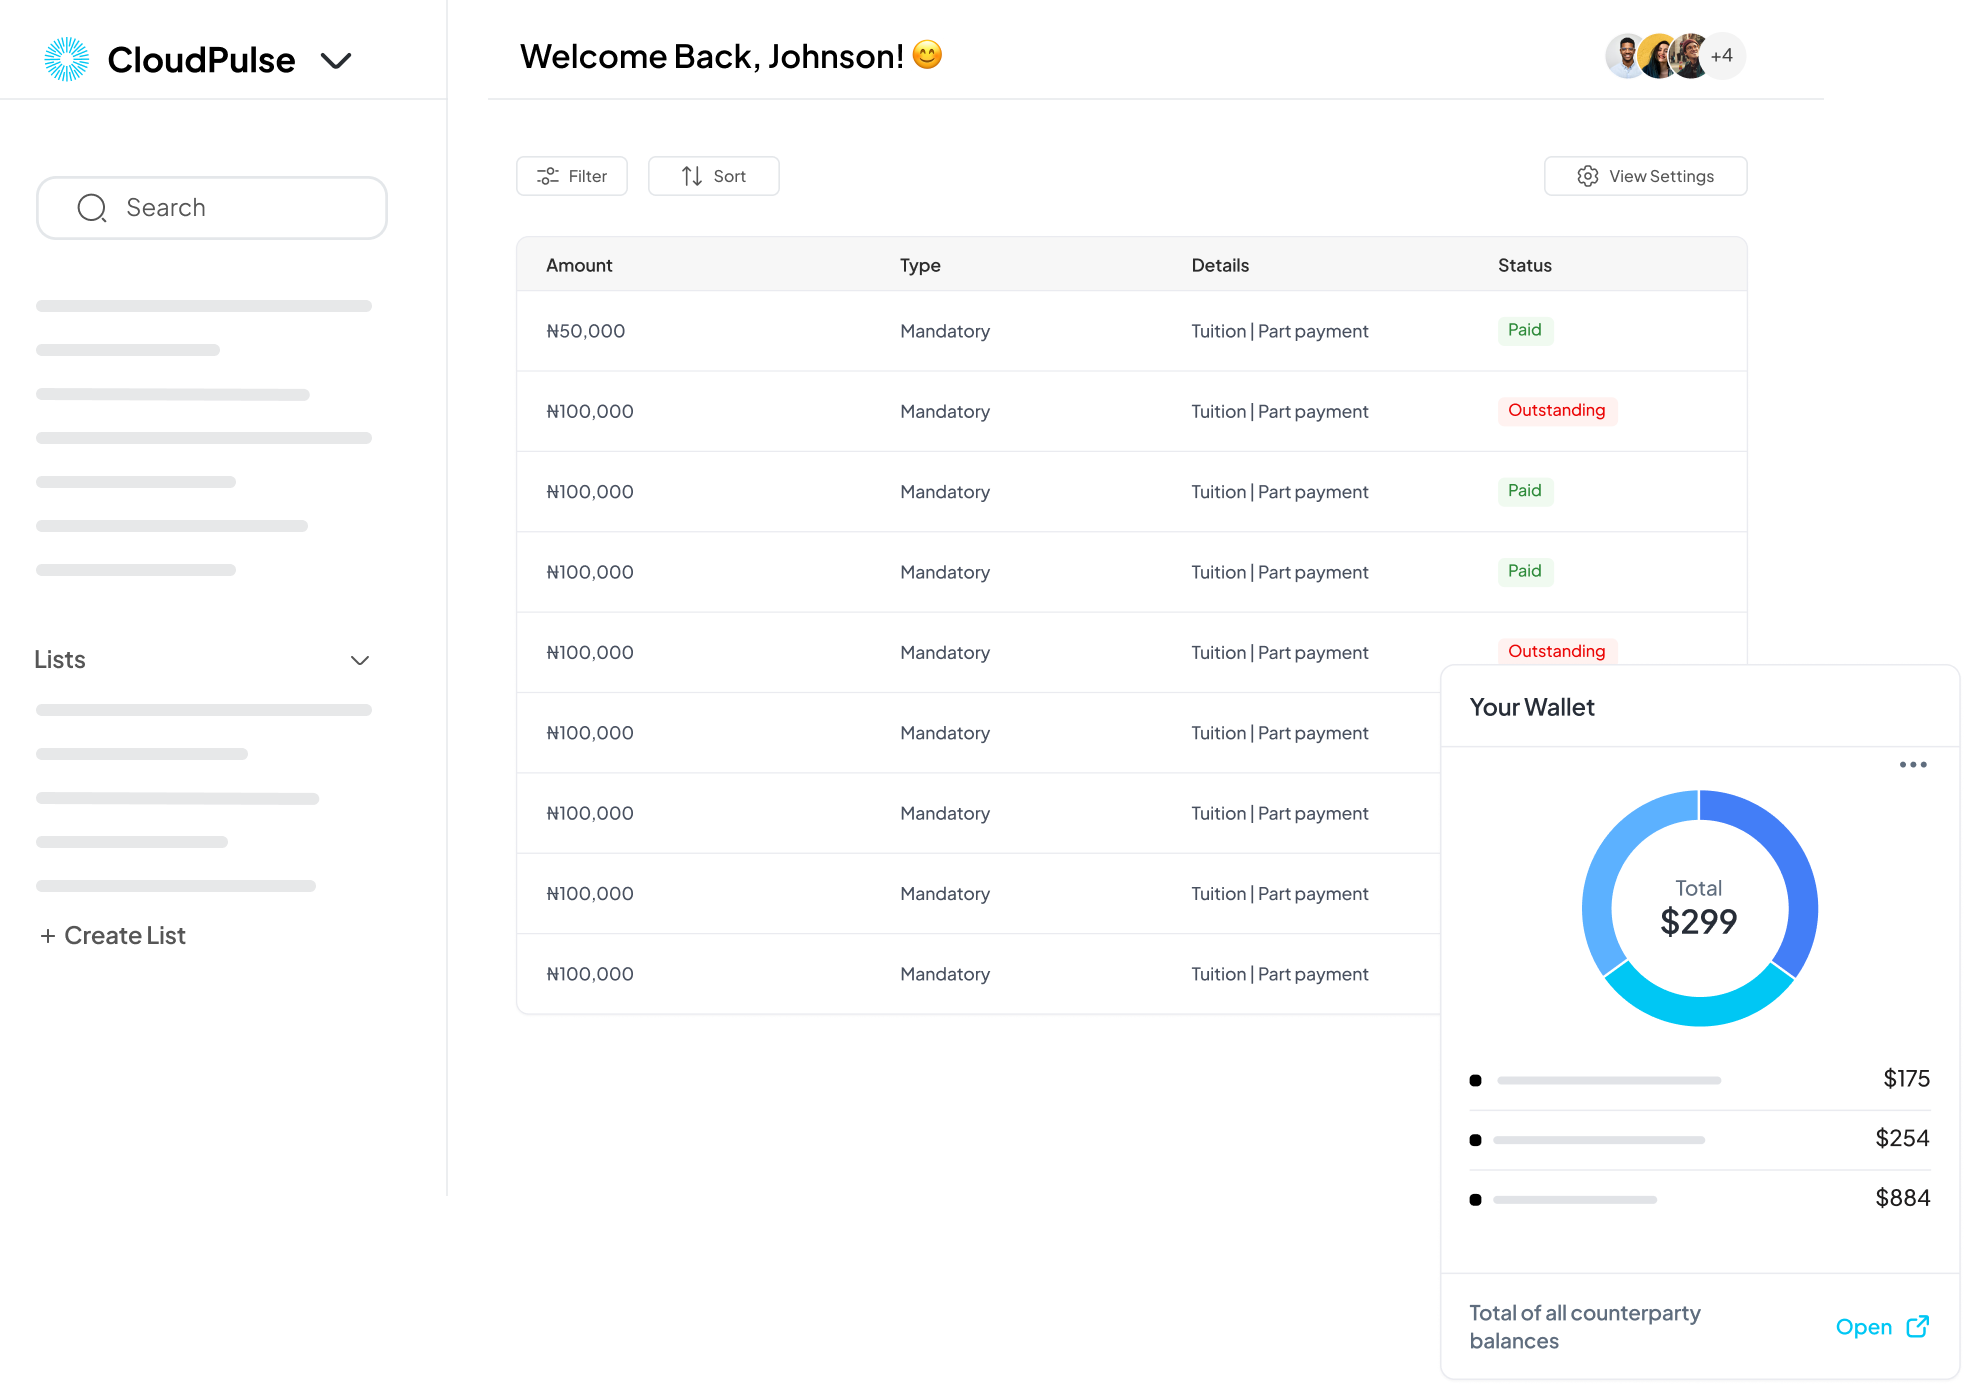The image size is (1964, 1385).
Task: Click the Filter sliders icon
Action: pos(547,176)
